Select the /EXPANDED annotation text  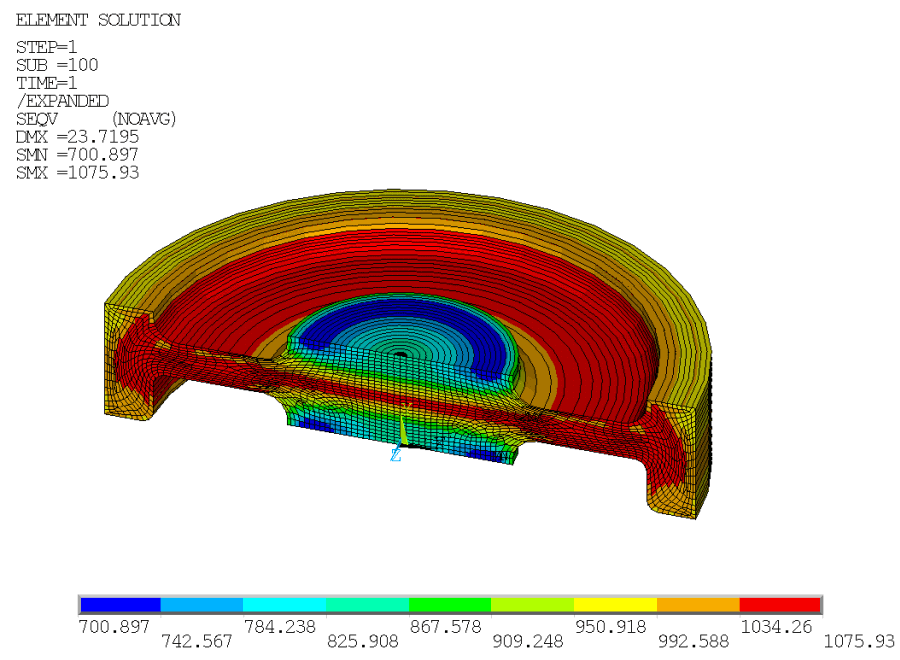tap(62, 101)
